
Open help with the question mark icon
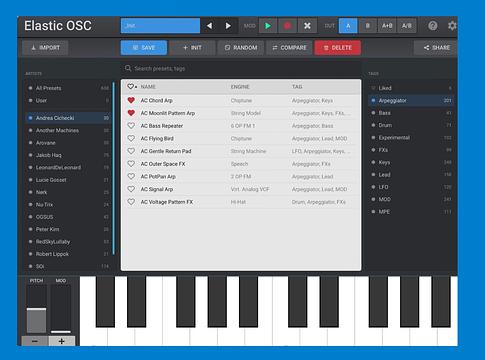(433, 26)
